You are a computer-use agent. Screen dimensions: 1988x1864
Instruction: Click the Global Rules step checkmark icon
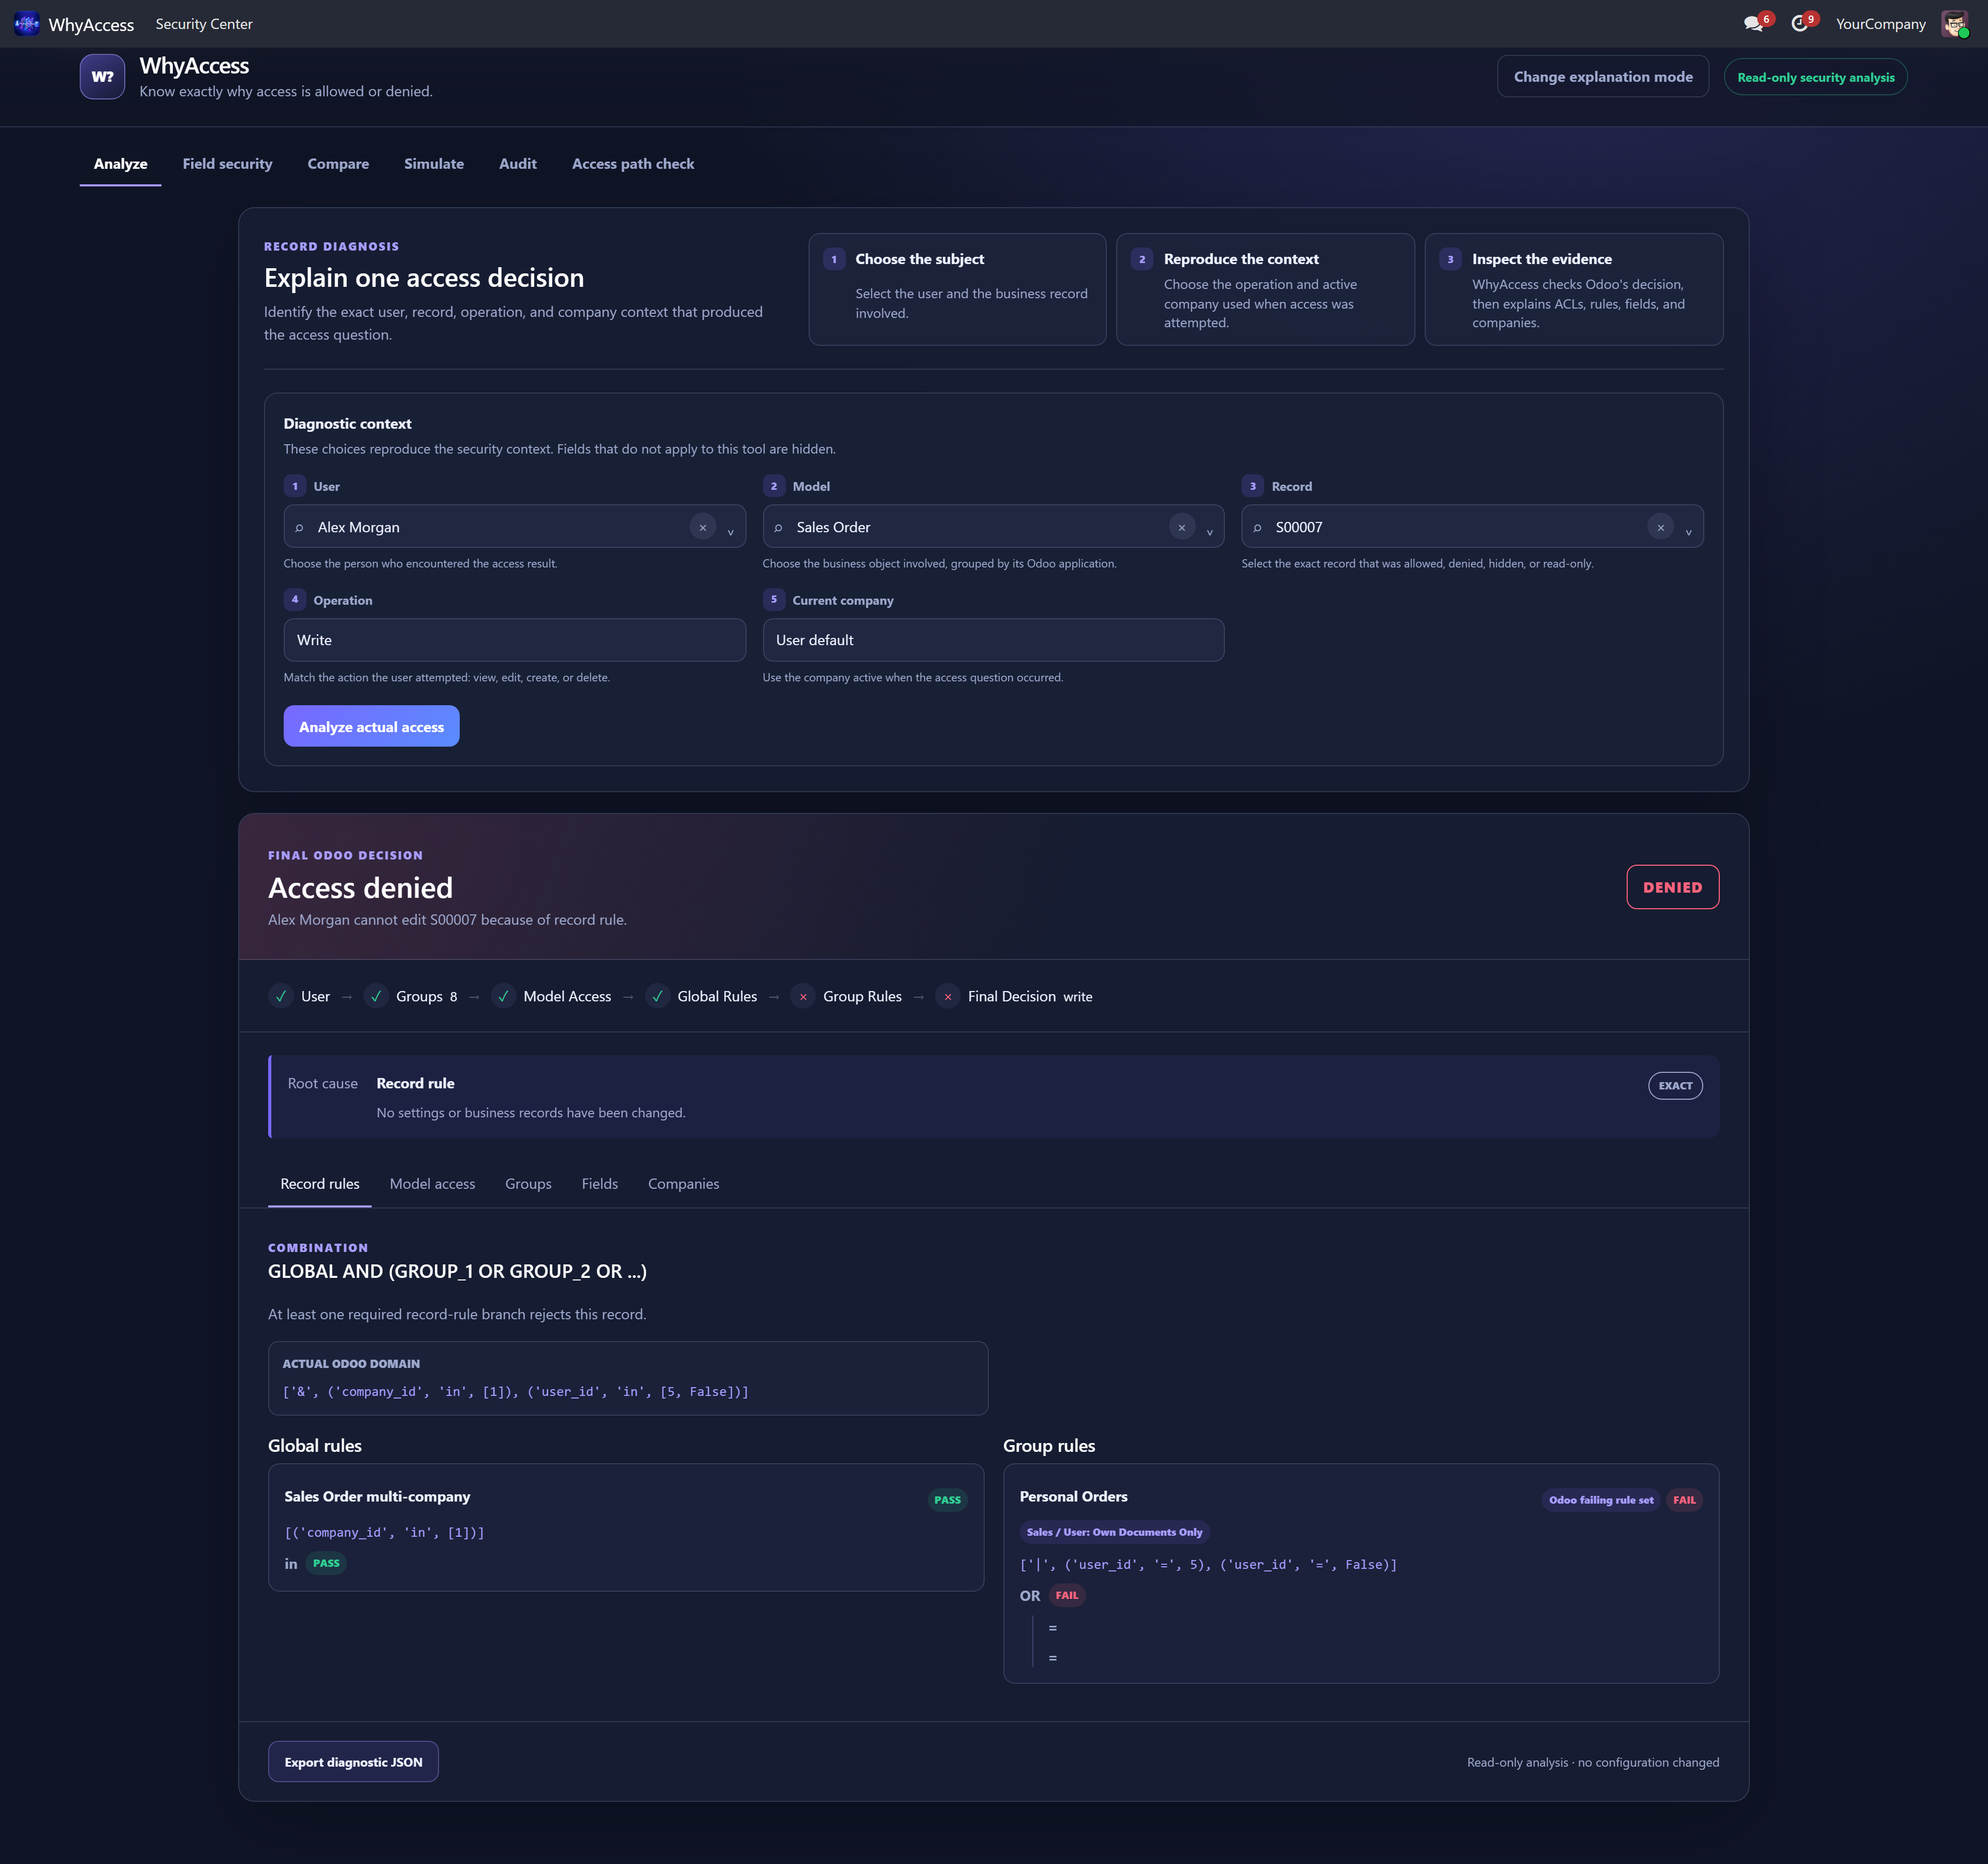tap(657, 996)
